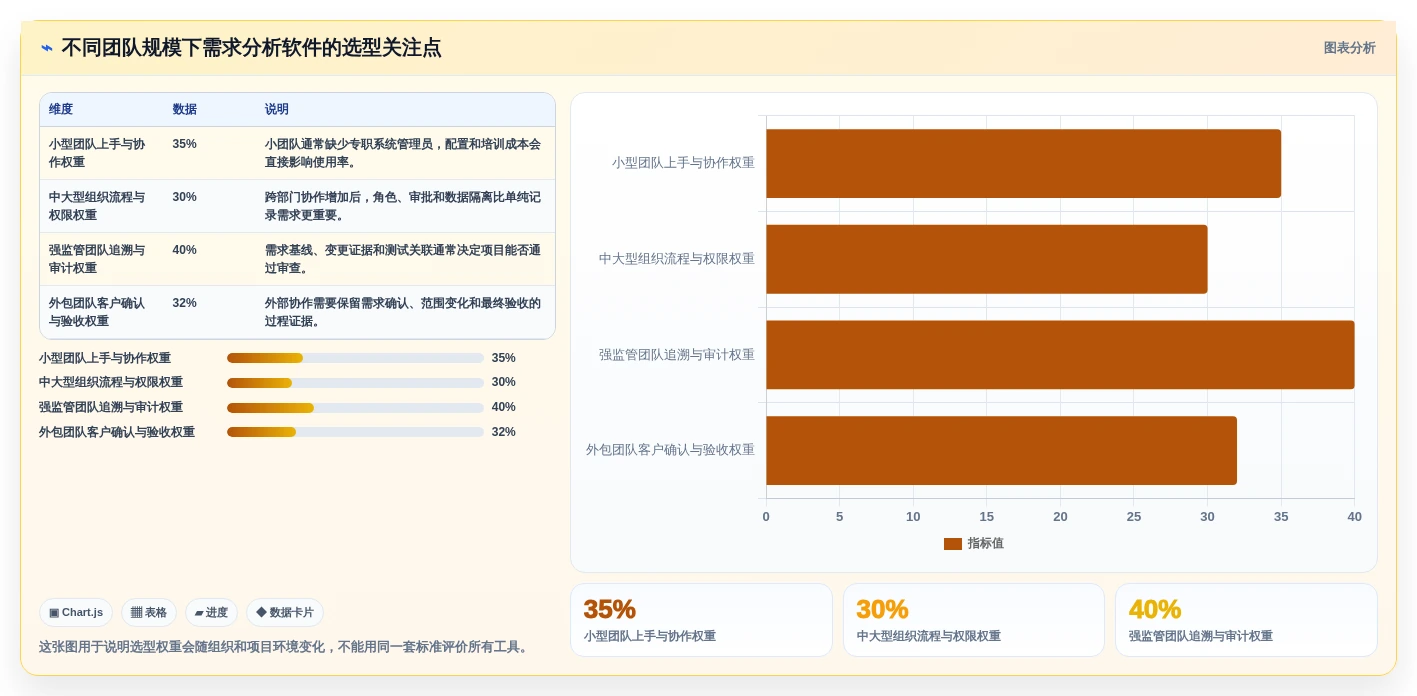Click the 32% value next to the progress bars

coord(504,432)
